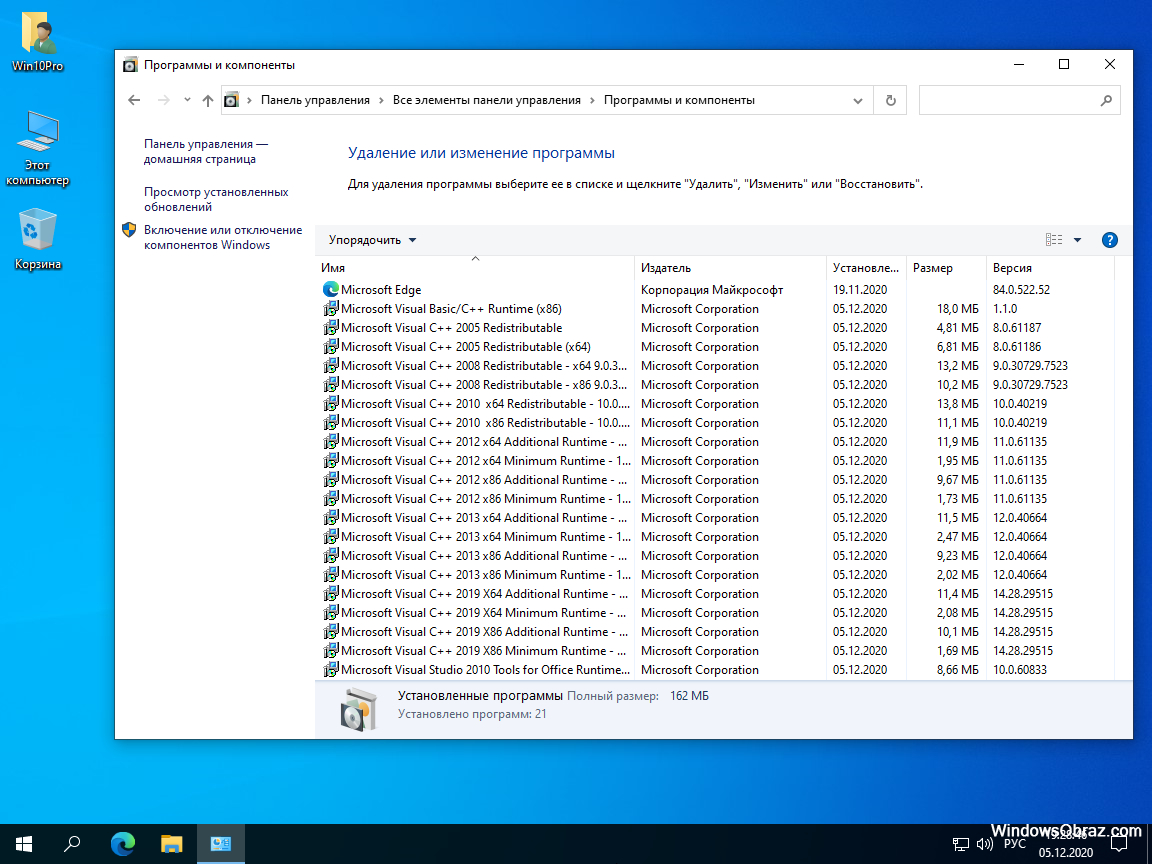Open the volume speaker tray icon
The height and width of the screenshot is (864, 1152).
(984, 844)
